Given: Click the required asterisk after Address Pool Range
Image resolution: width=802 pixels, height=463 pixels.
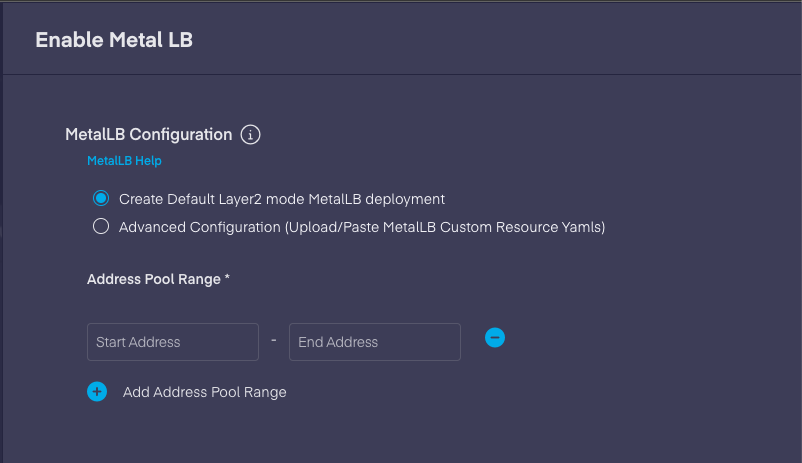Looking at the screenshot, I should pyautogui.click(x=227, y=279).
